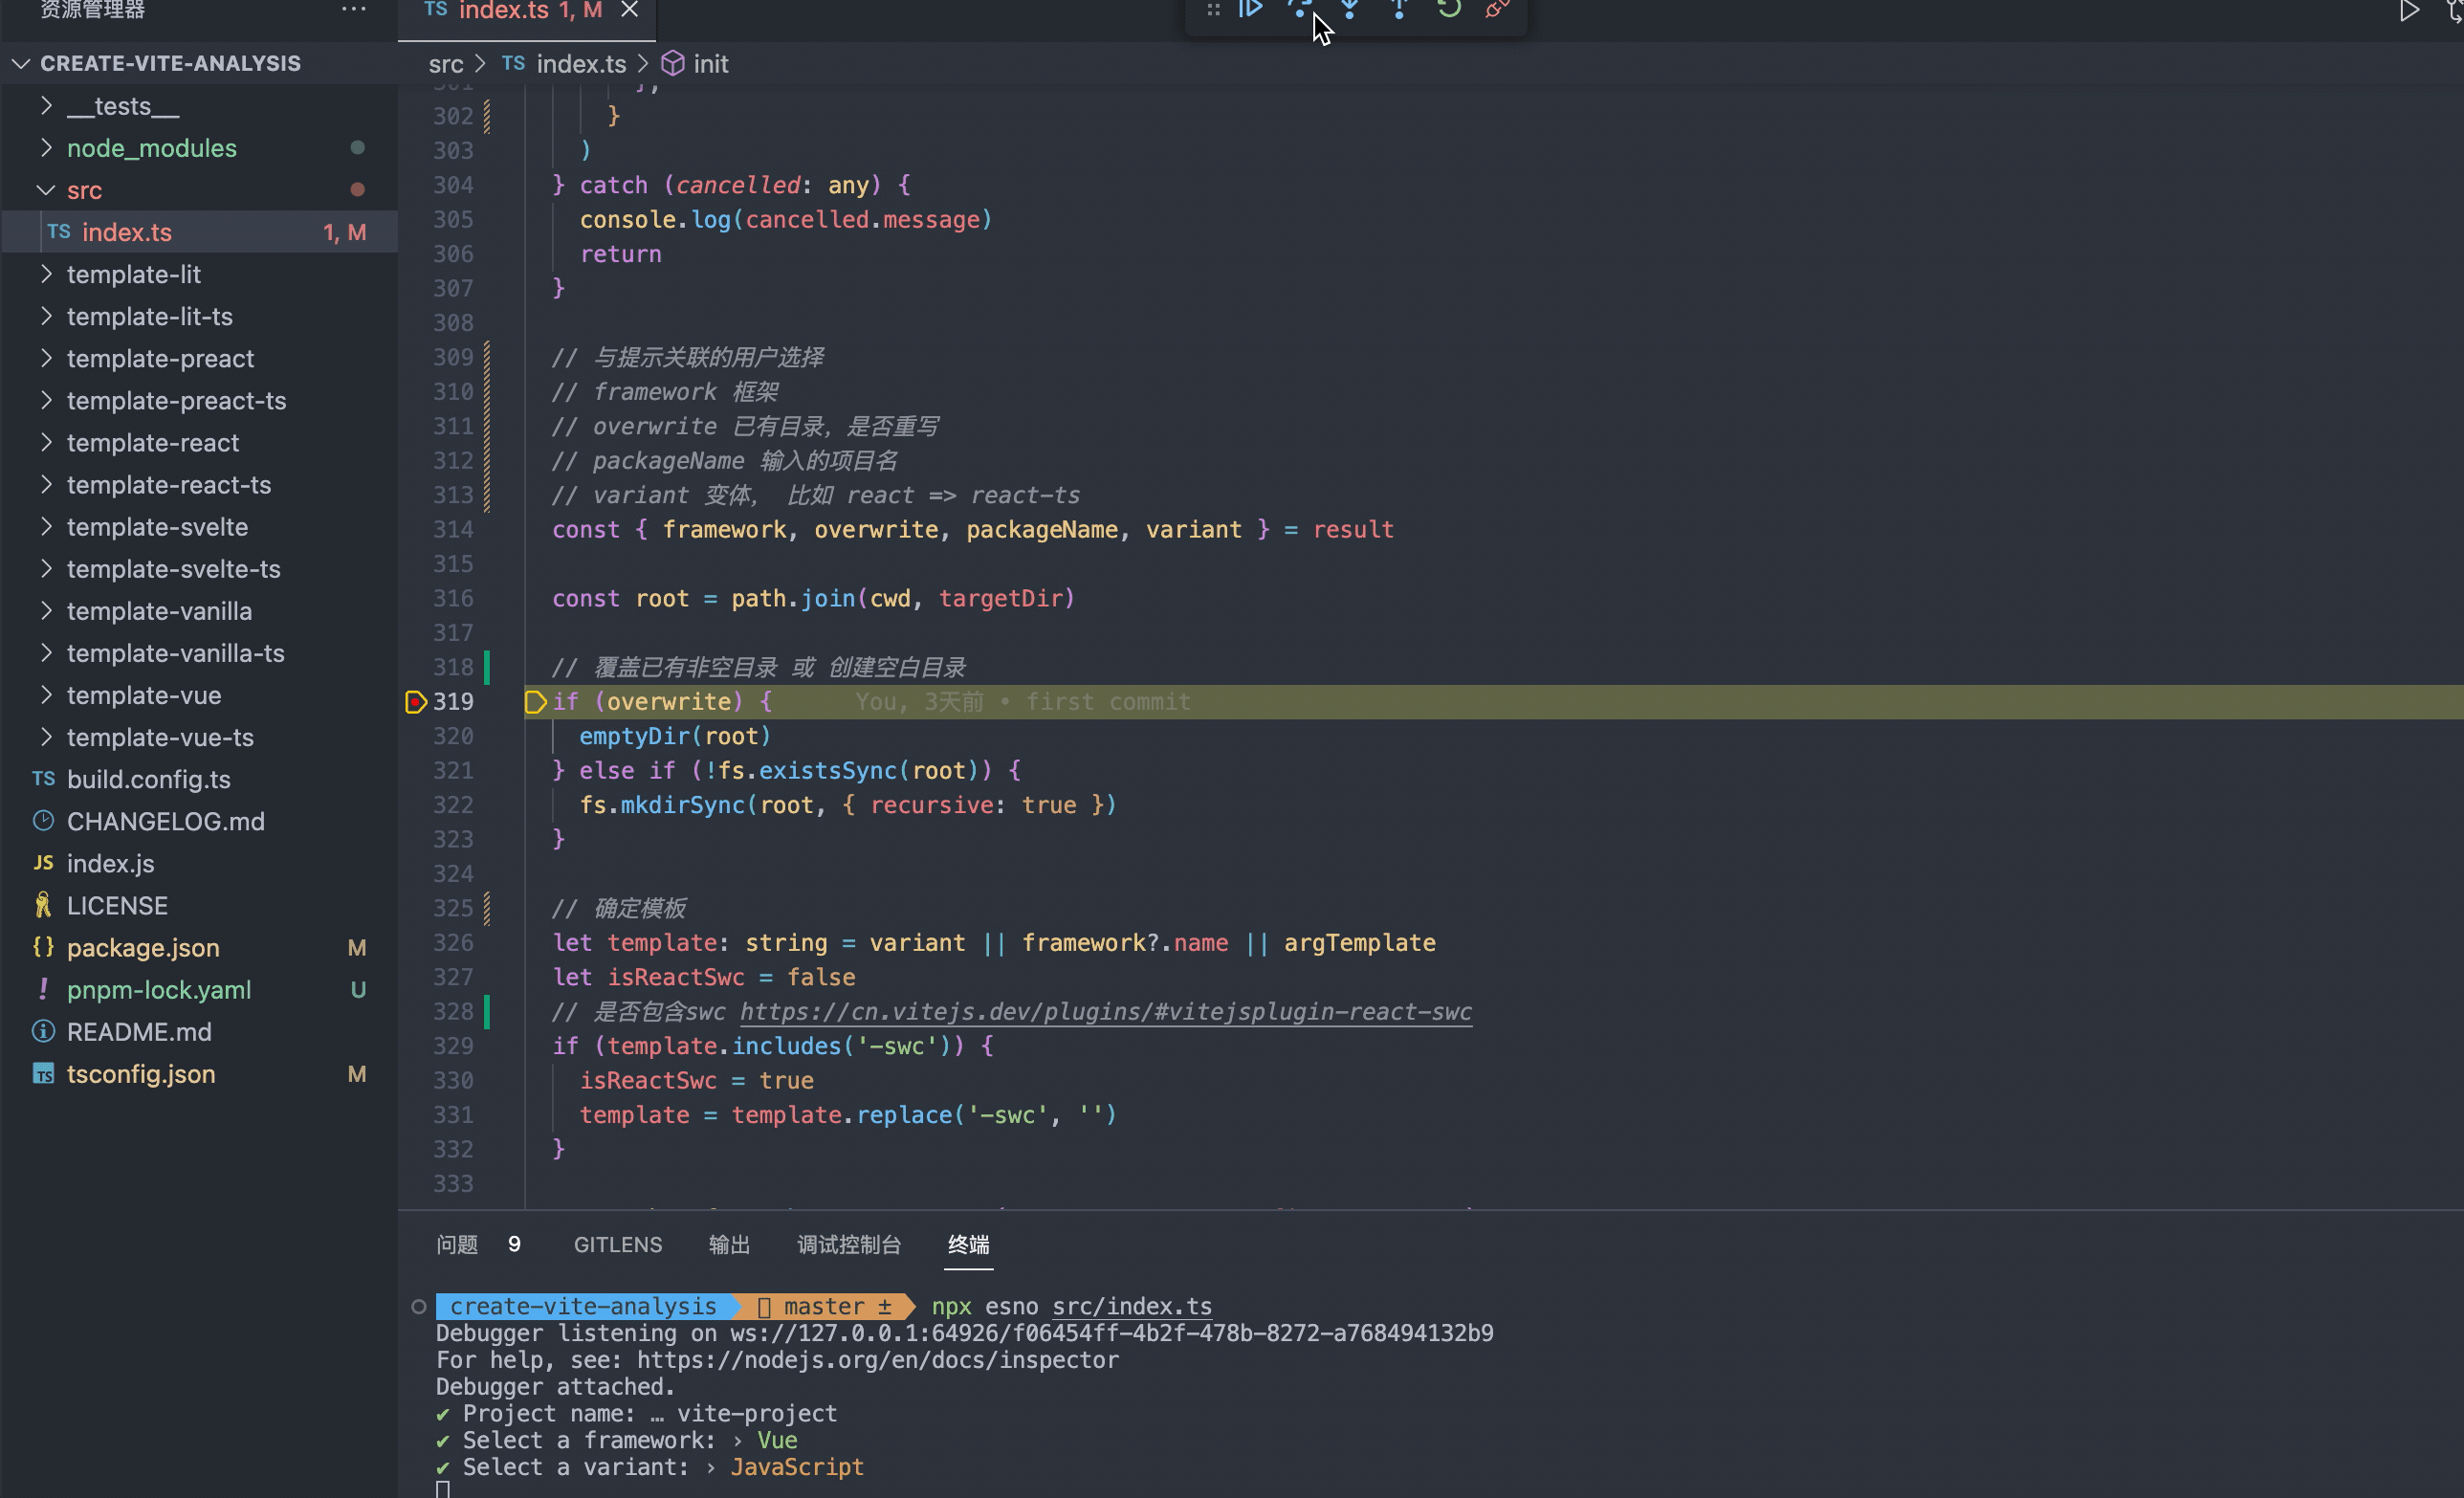The width and height of the screenshot is (2464, 1498).
Task: Step over the current line
Action: 1299,10
